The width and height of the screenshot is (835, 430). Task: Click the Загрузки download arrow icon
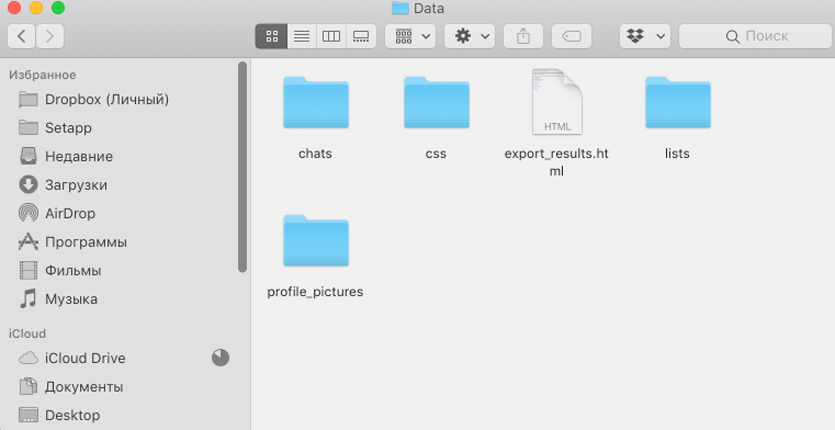point(28,185)
